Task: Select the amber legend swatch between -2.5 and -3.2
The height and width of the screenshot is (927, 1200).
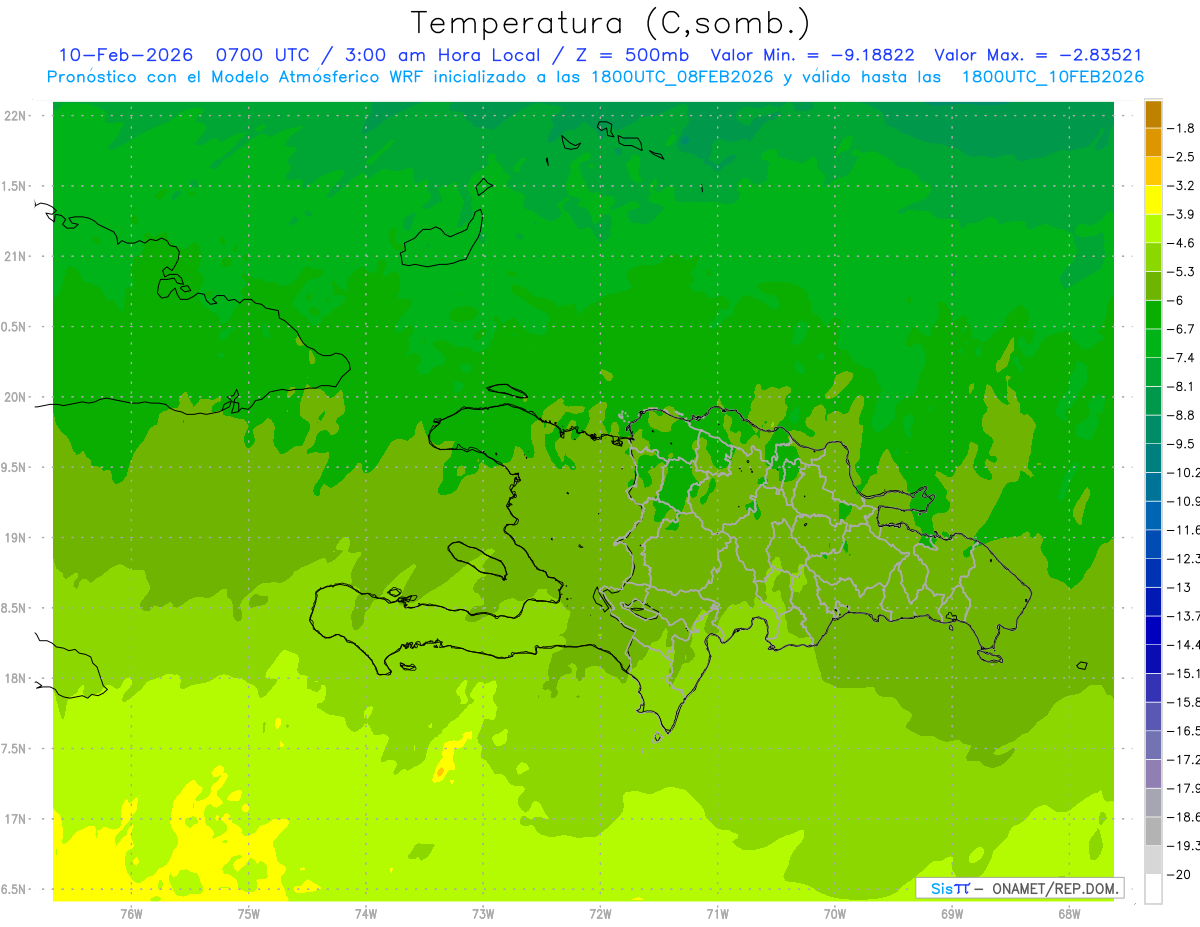Action: coord(1153,172)
